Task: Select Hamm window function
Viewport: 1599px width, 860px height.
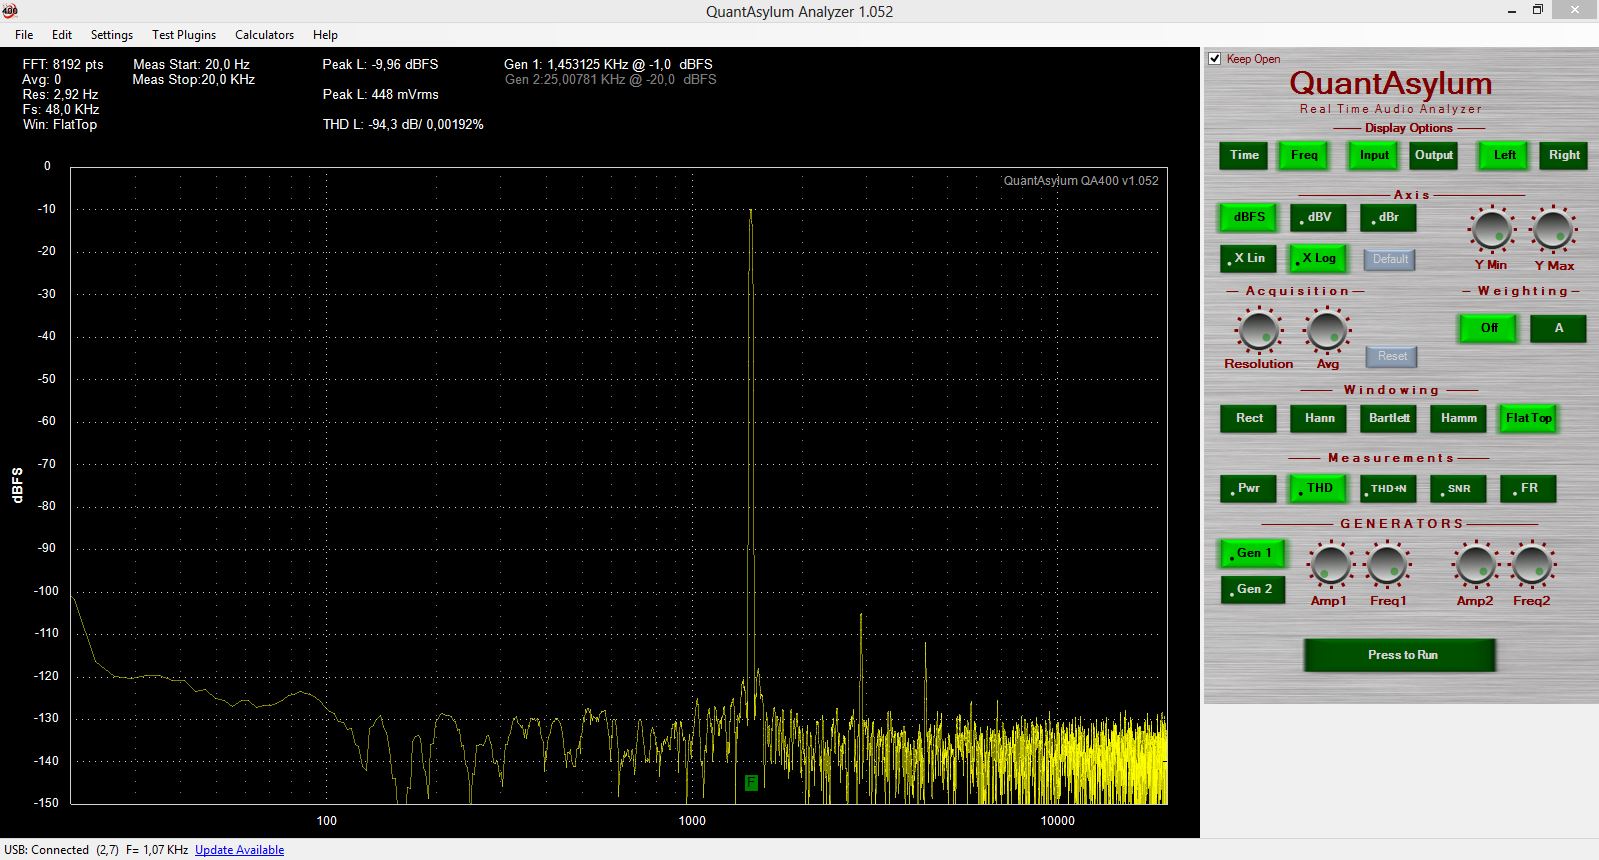Action: (1458, 418)
